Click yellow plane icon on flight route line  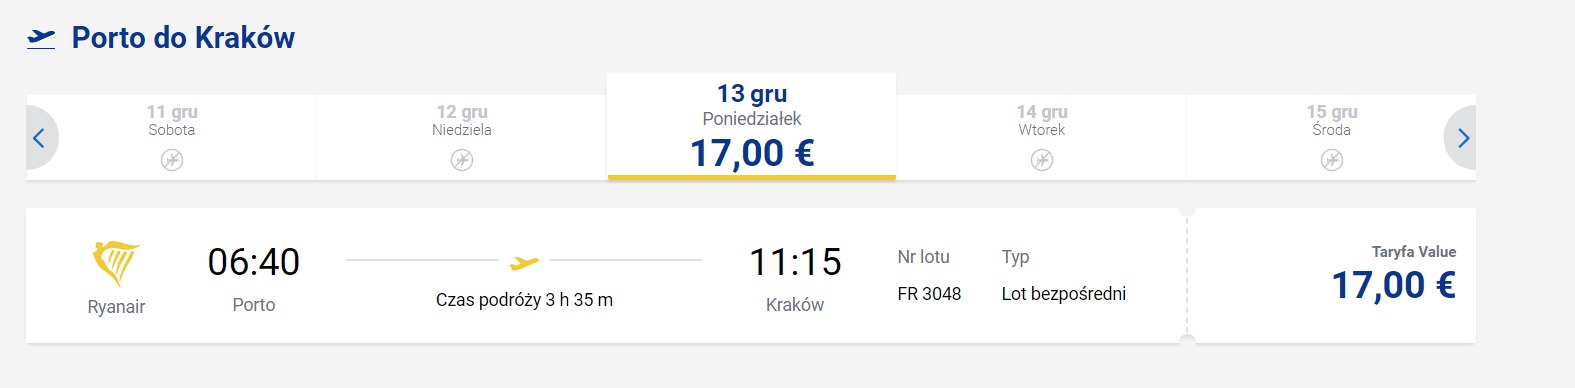pos(524,263)
